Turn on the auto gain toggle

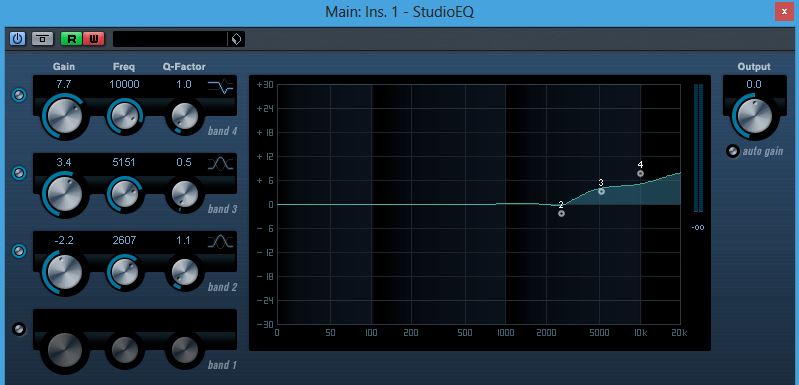pyautogui.click(x=732, y=151)
